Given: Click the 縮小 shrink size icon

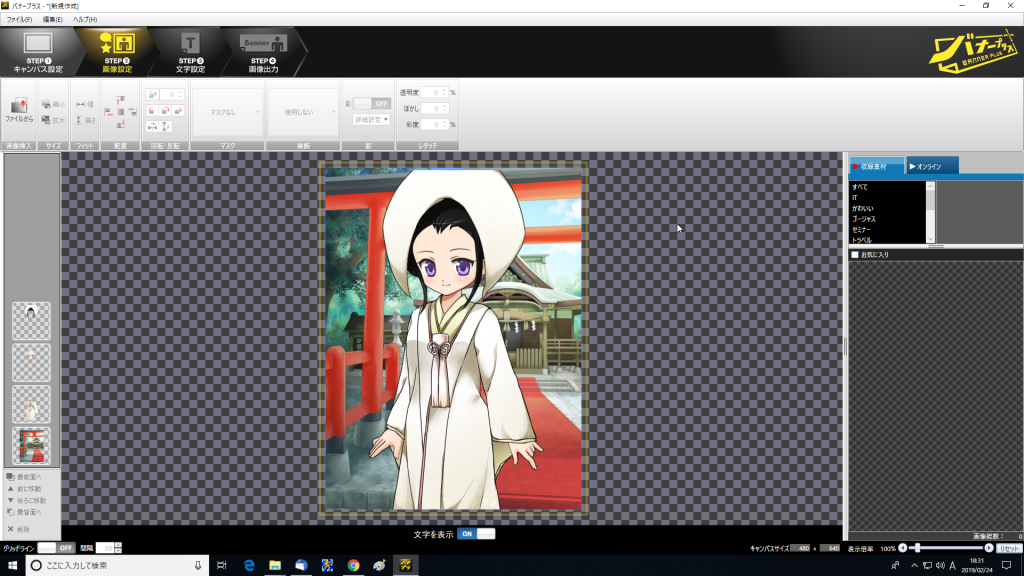Looking at the screenshot, I should (53, 104).
